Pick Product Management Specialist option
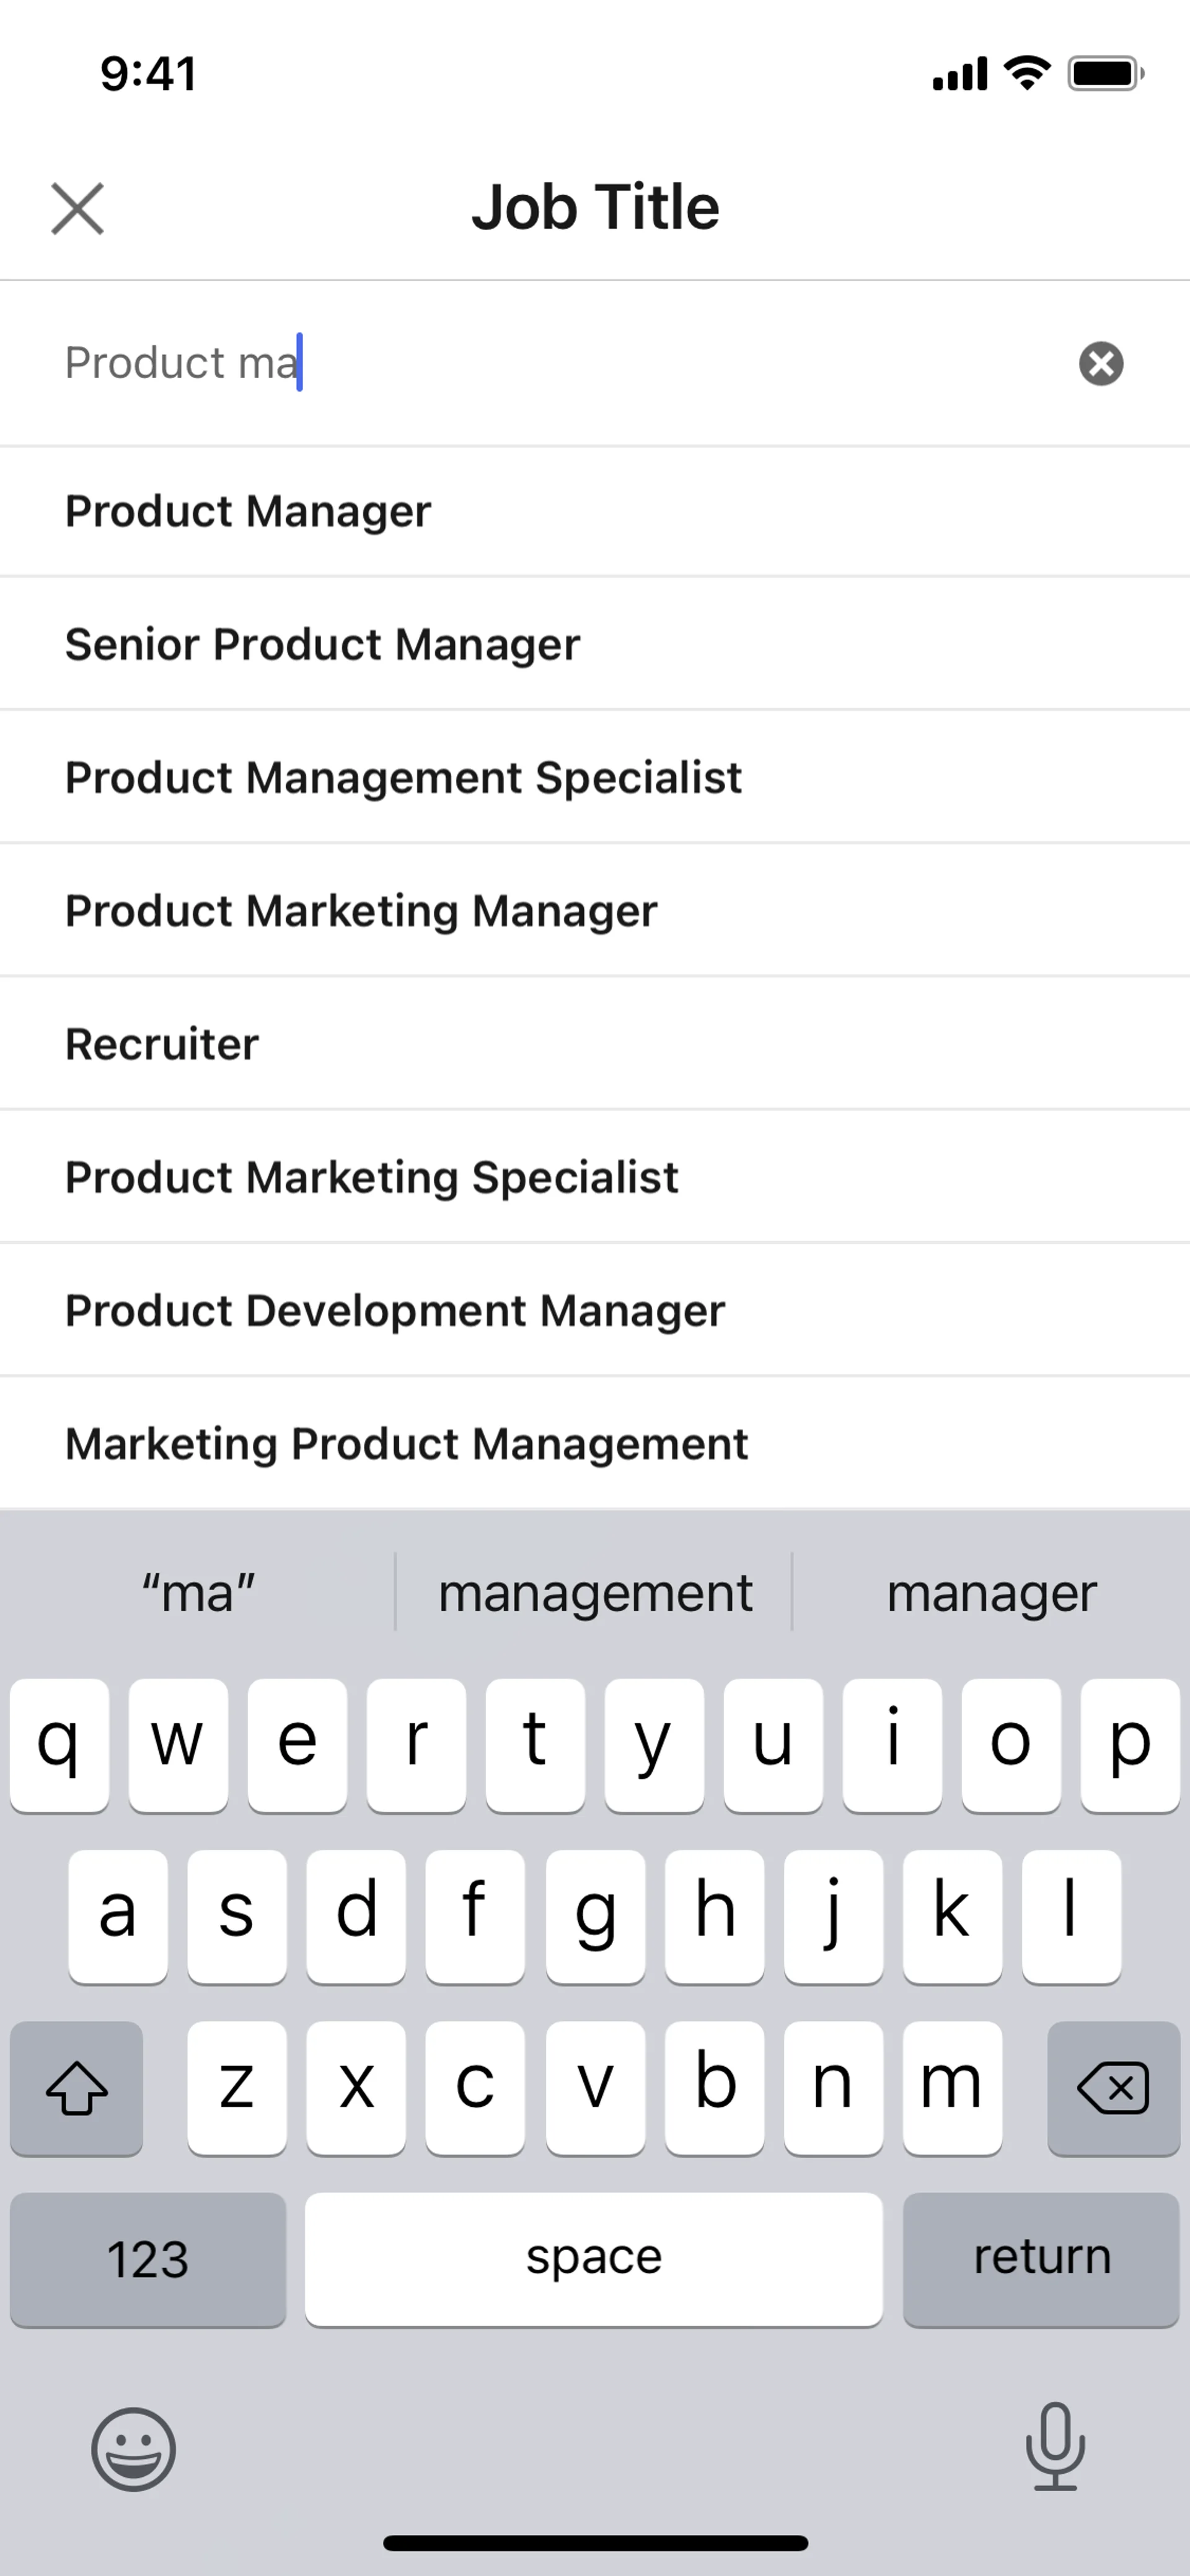Screen dimensions: 1190x2576 pyautogui.click(x=403, y=777)
